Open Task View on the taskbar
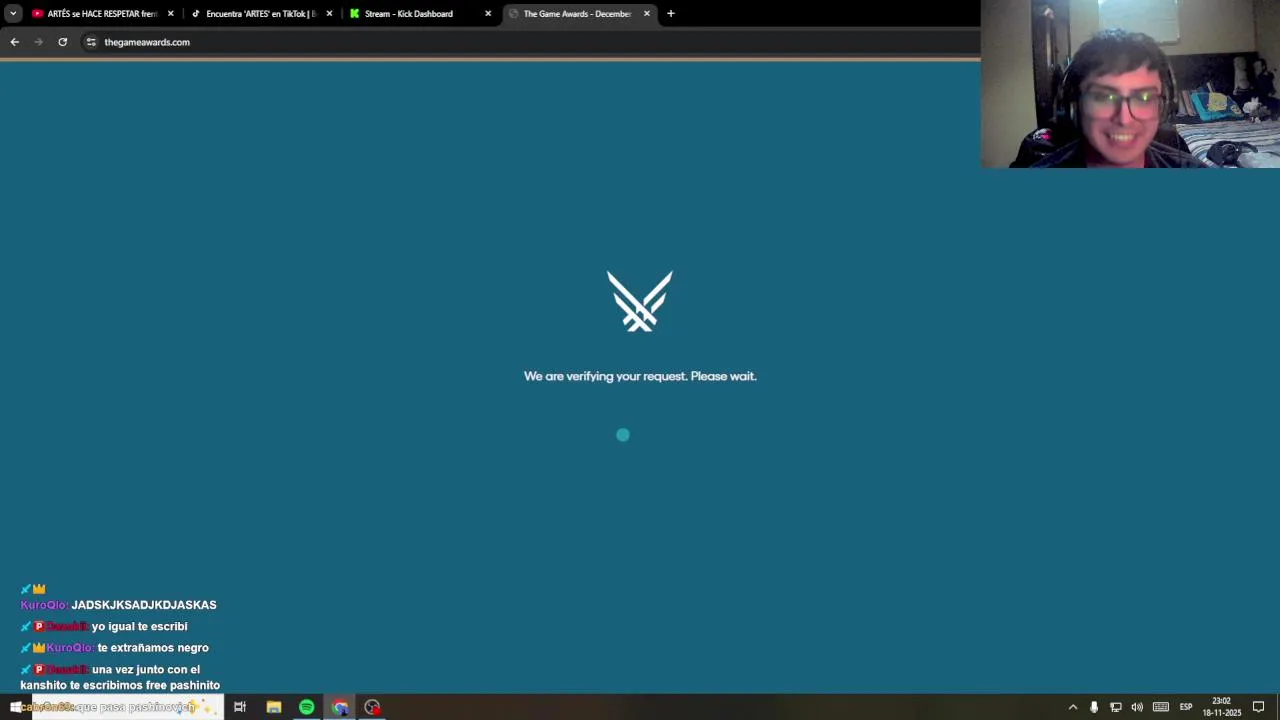Screen dimensions: 1280x720 click(x=240, y=707)
